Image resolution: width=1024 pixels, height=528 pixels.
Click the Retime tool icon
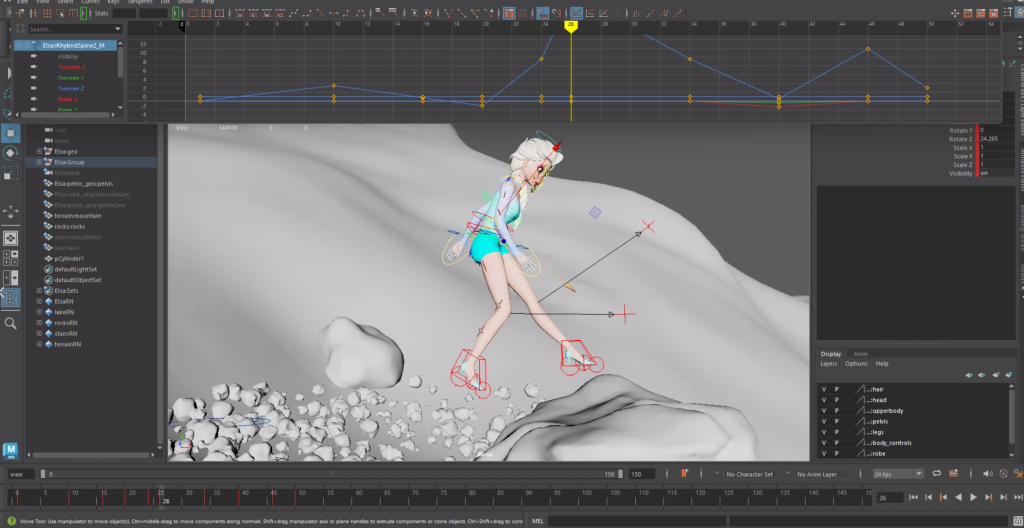[72, 13]
